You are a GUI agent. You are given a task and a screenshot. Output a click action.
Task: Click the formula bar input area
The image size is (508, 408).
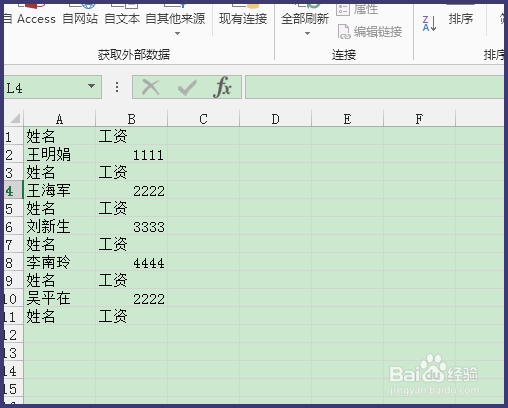click(375, 87)
